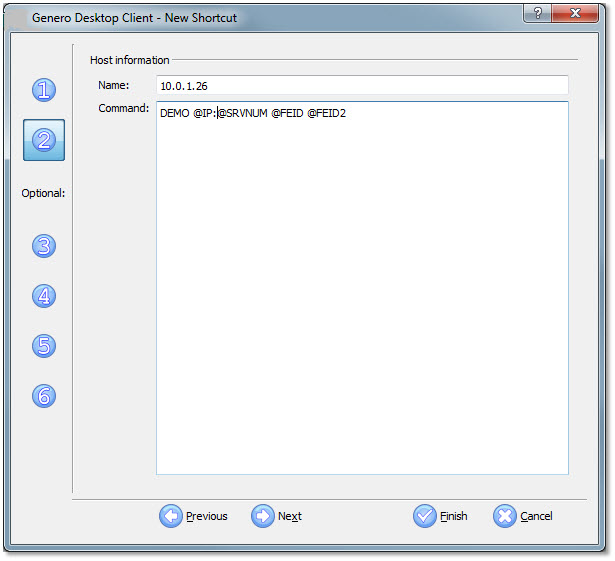Click the Name field containing 10.0.1.26
Screen dimensions: 615x561
(362, 86)
